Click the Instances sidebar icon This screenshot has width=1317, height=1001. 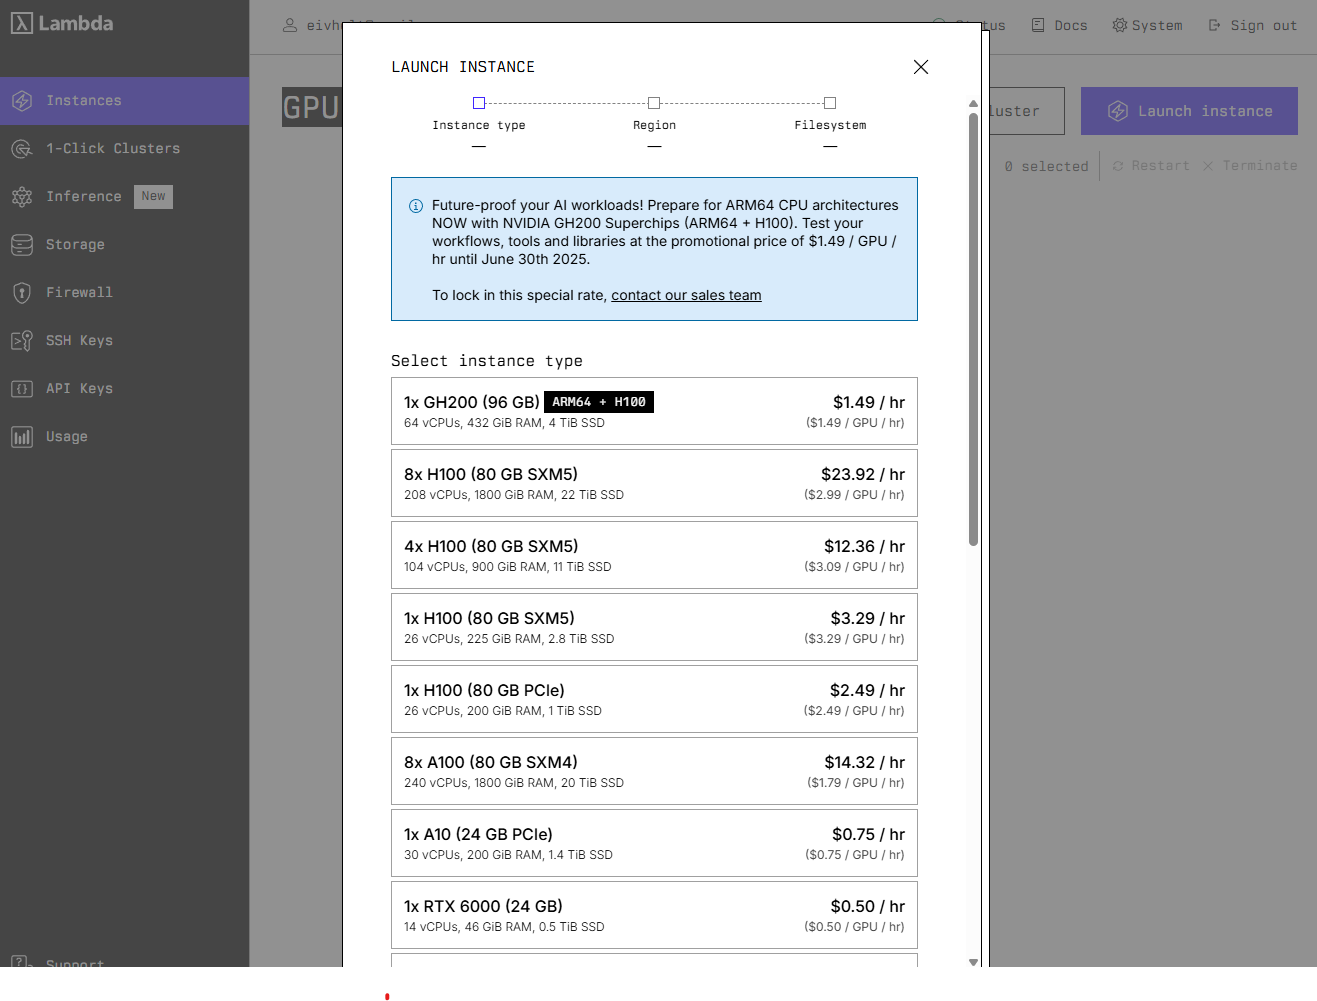(22, 101)
